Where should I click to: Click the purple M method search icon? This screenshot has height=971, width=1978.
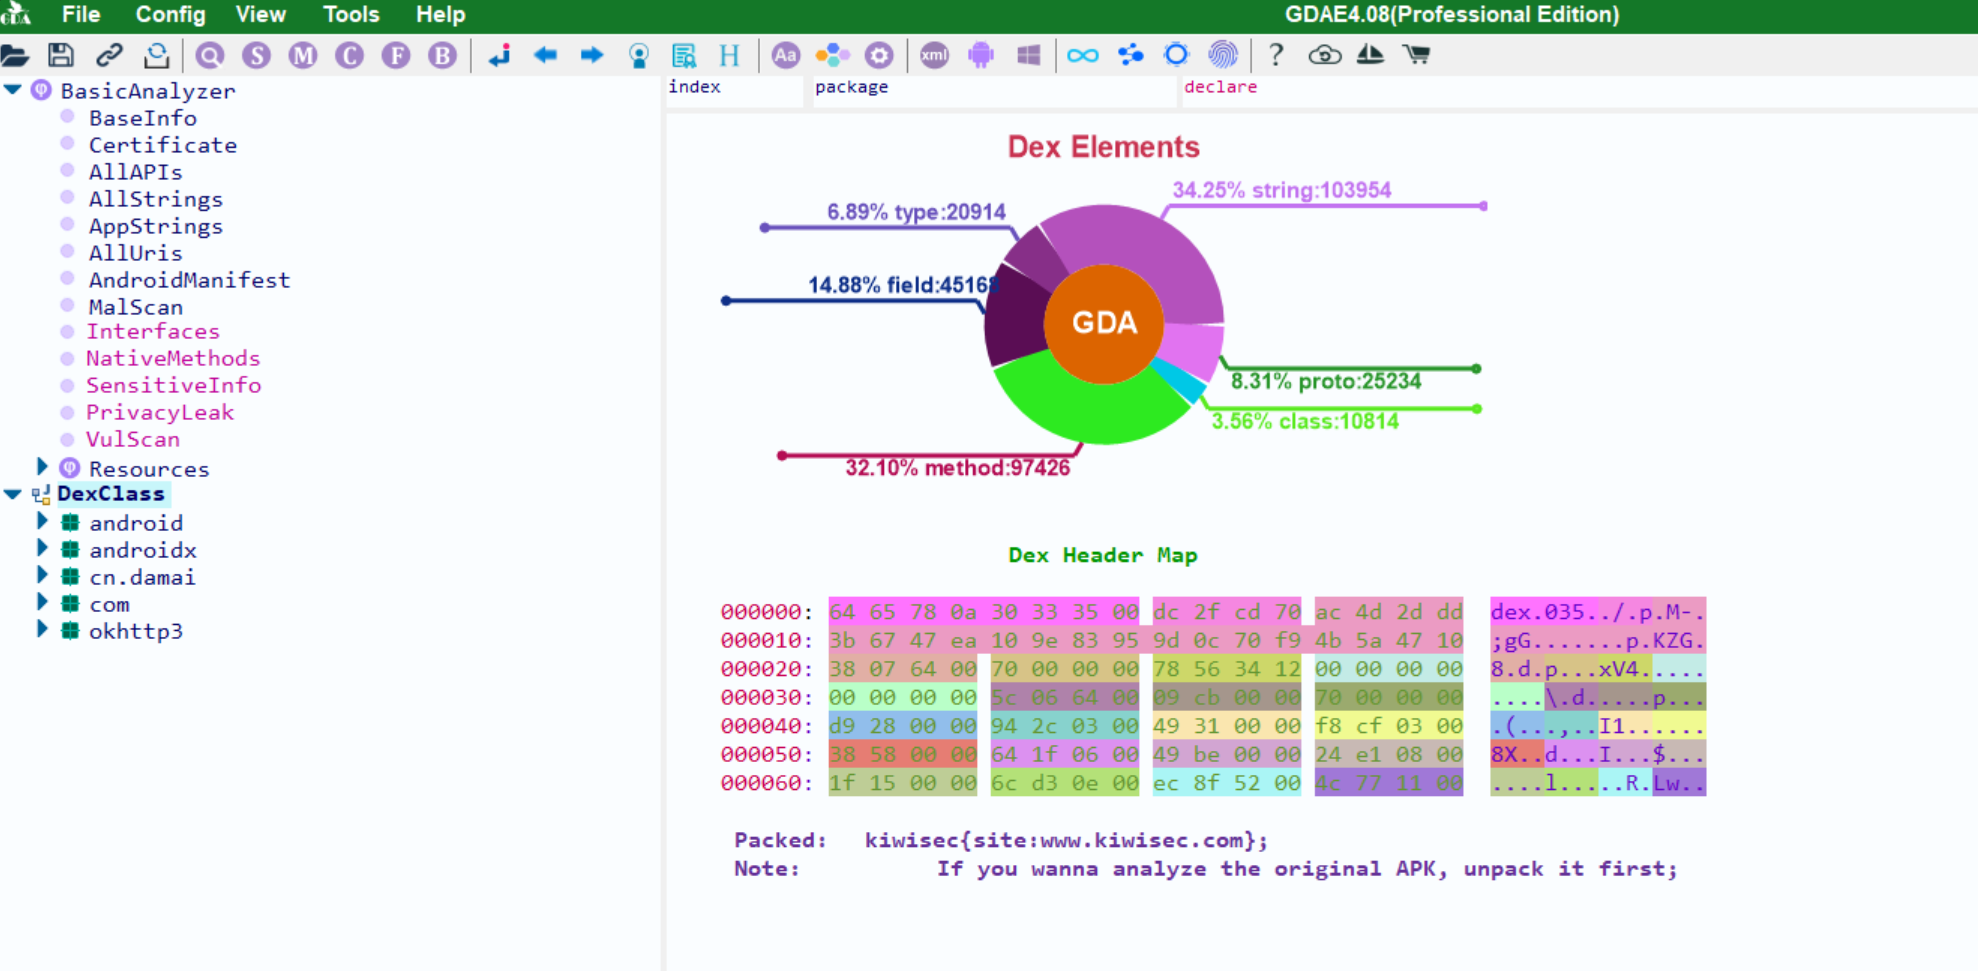pos(302,55)
